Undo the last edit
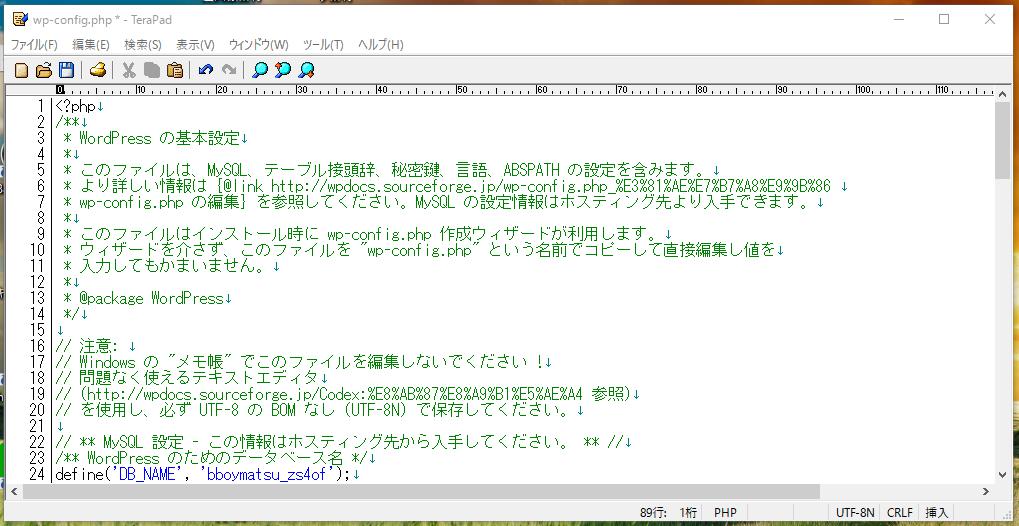This screenshot has height=526, width=1019. pyautogui.click(x=206, y=70)
